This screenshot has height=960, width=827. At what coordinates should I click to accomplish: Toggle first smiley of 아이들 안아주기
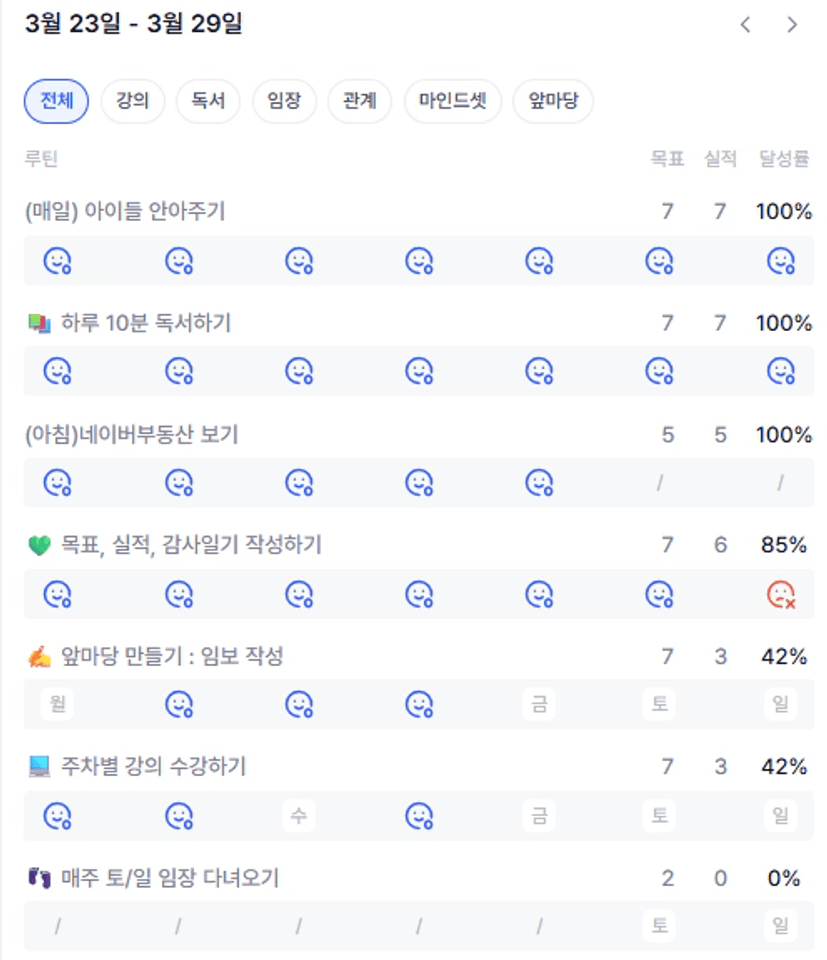click(58, 261)
